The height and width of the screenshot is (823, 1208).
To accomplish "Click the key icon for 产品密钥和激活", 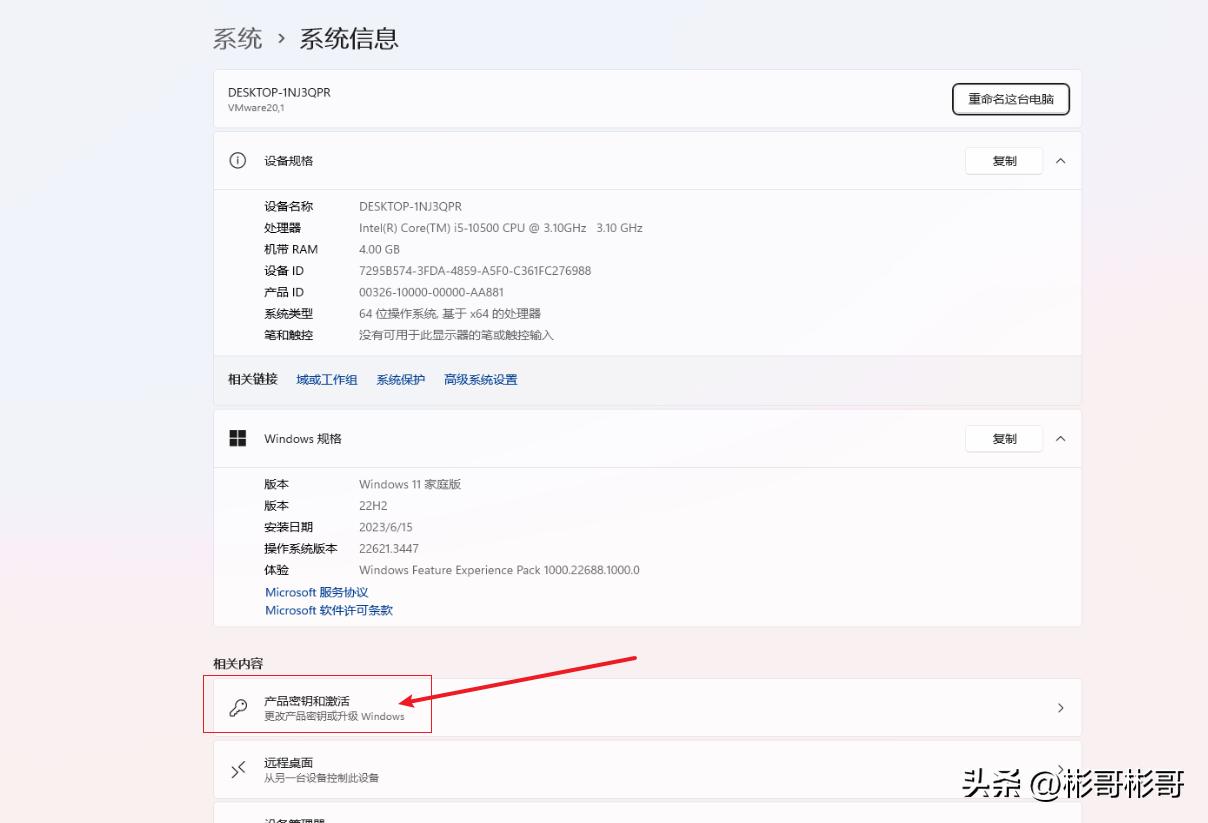I will [238, 708].
